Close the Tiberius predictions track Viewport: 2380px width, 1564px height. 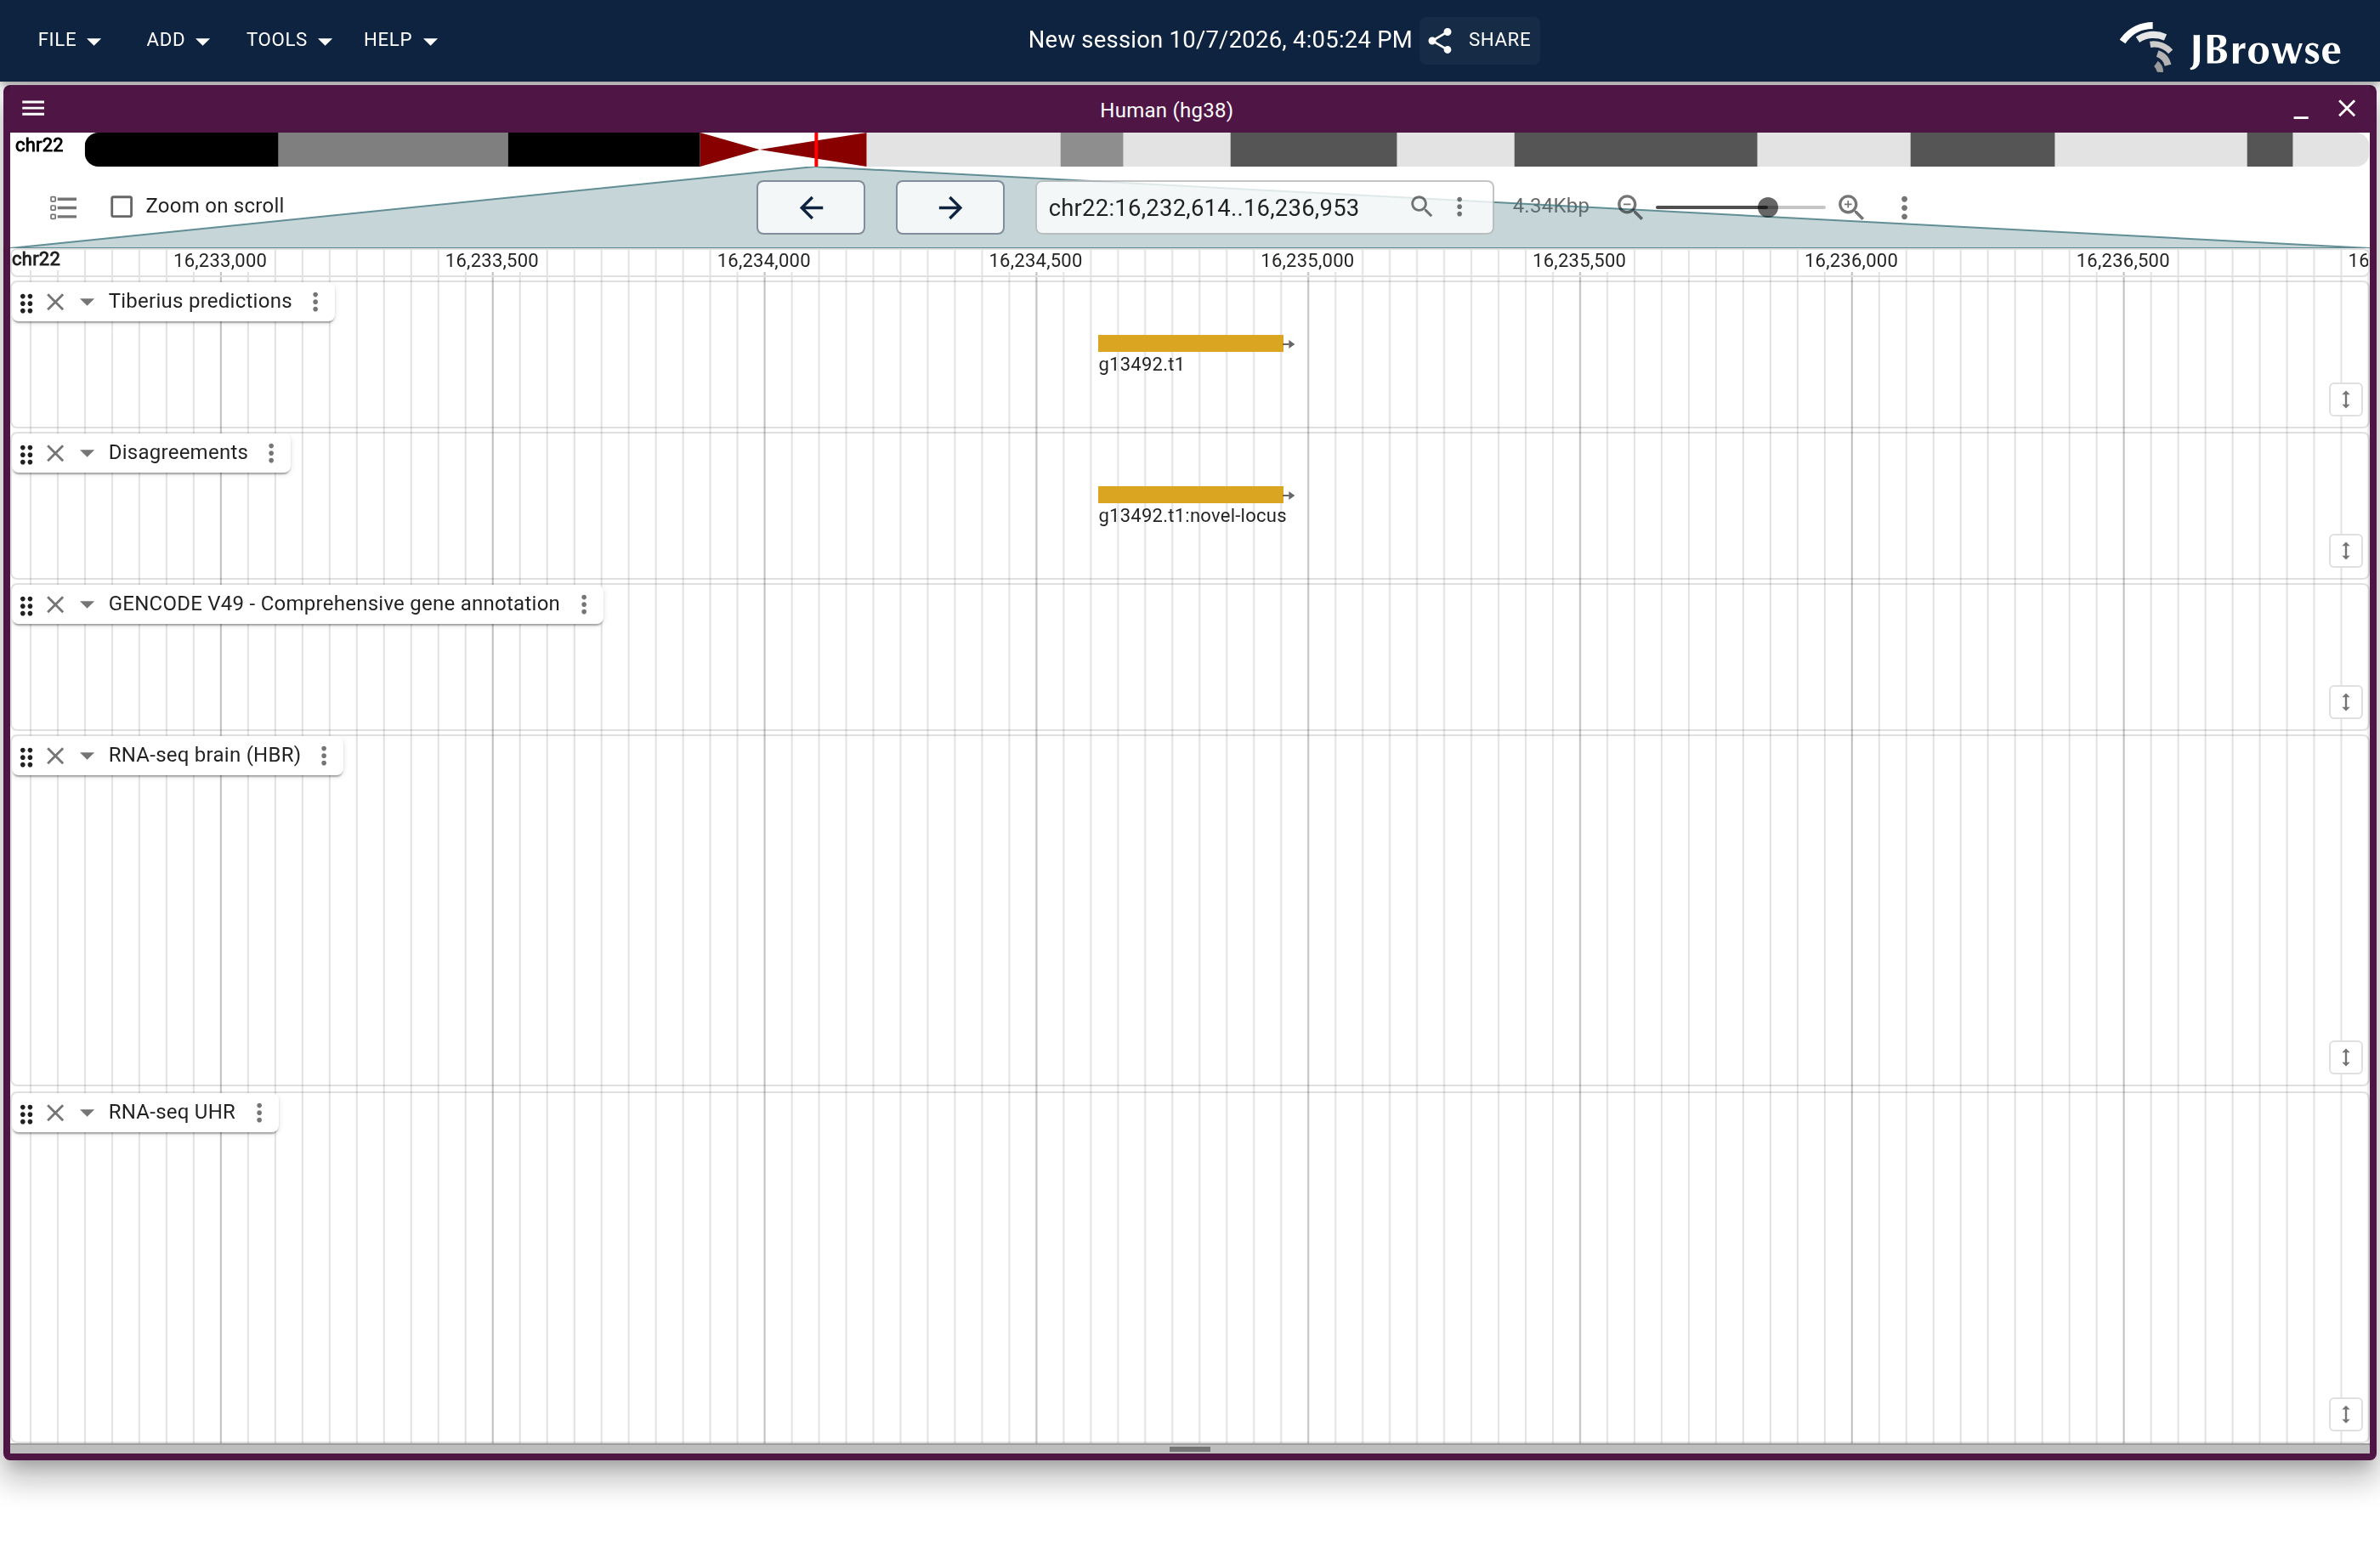click(x=56, y=302)
